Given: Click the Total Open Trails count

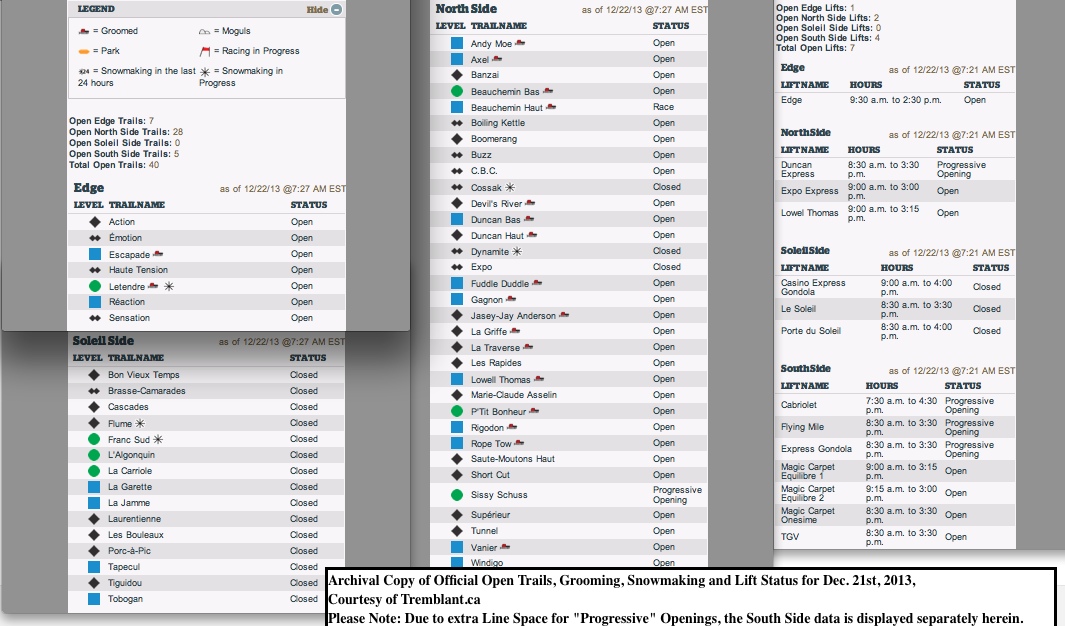Looking at the screenshot, I should (x=154, y=165).
